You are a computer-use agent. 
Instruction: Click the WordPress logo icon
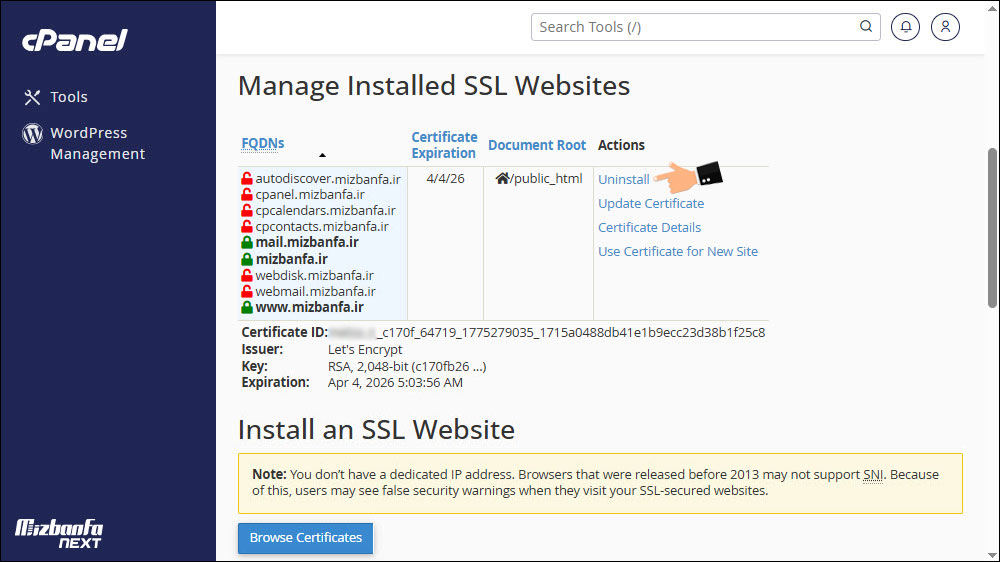point(33,133)
